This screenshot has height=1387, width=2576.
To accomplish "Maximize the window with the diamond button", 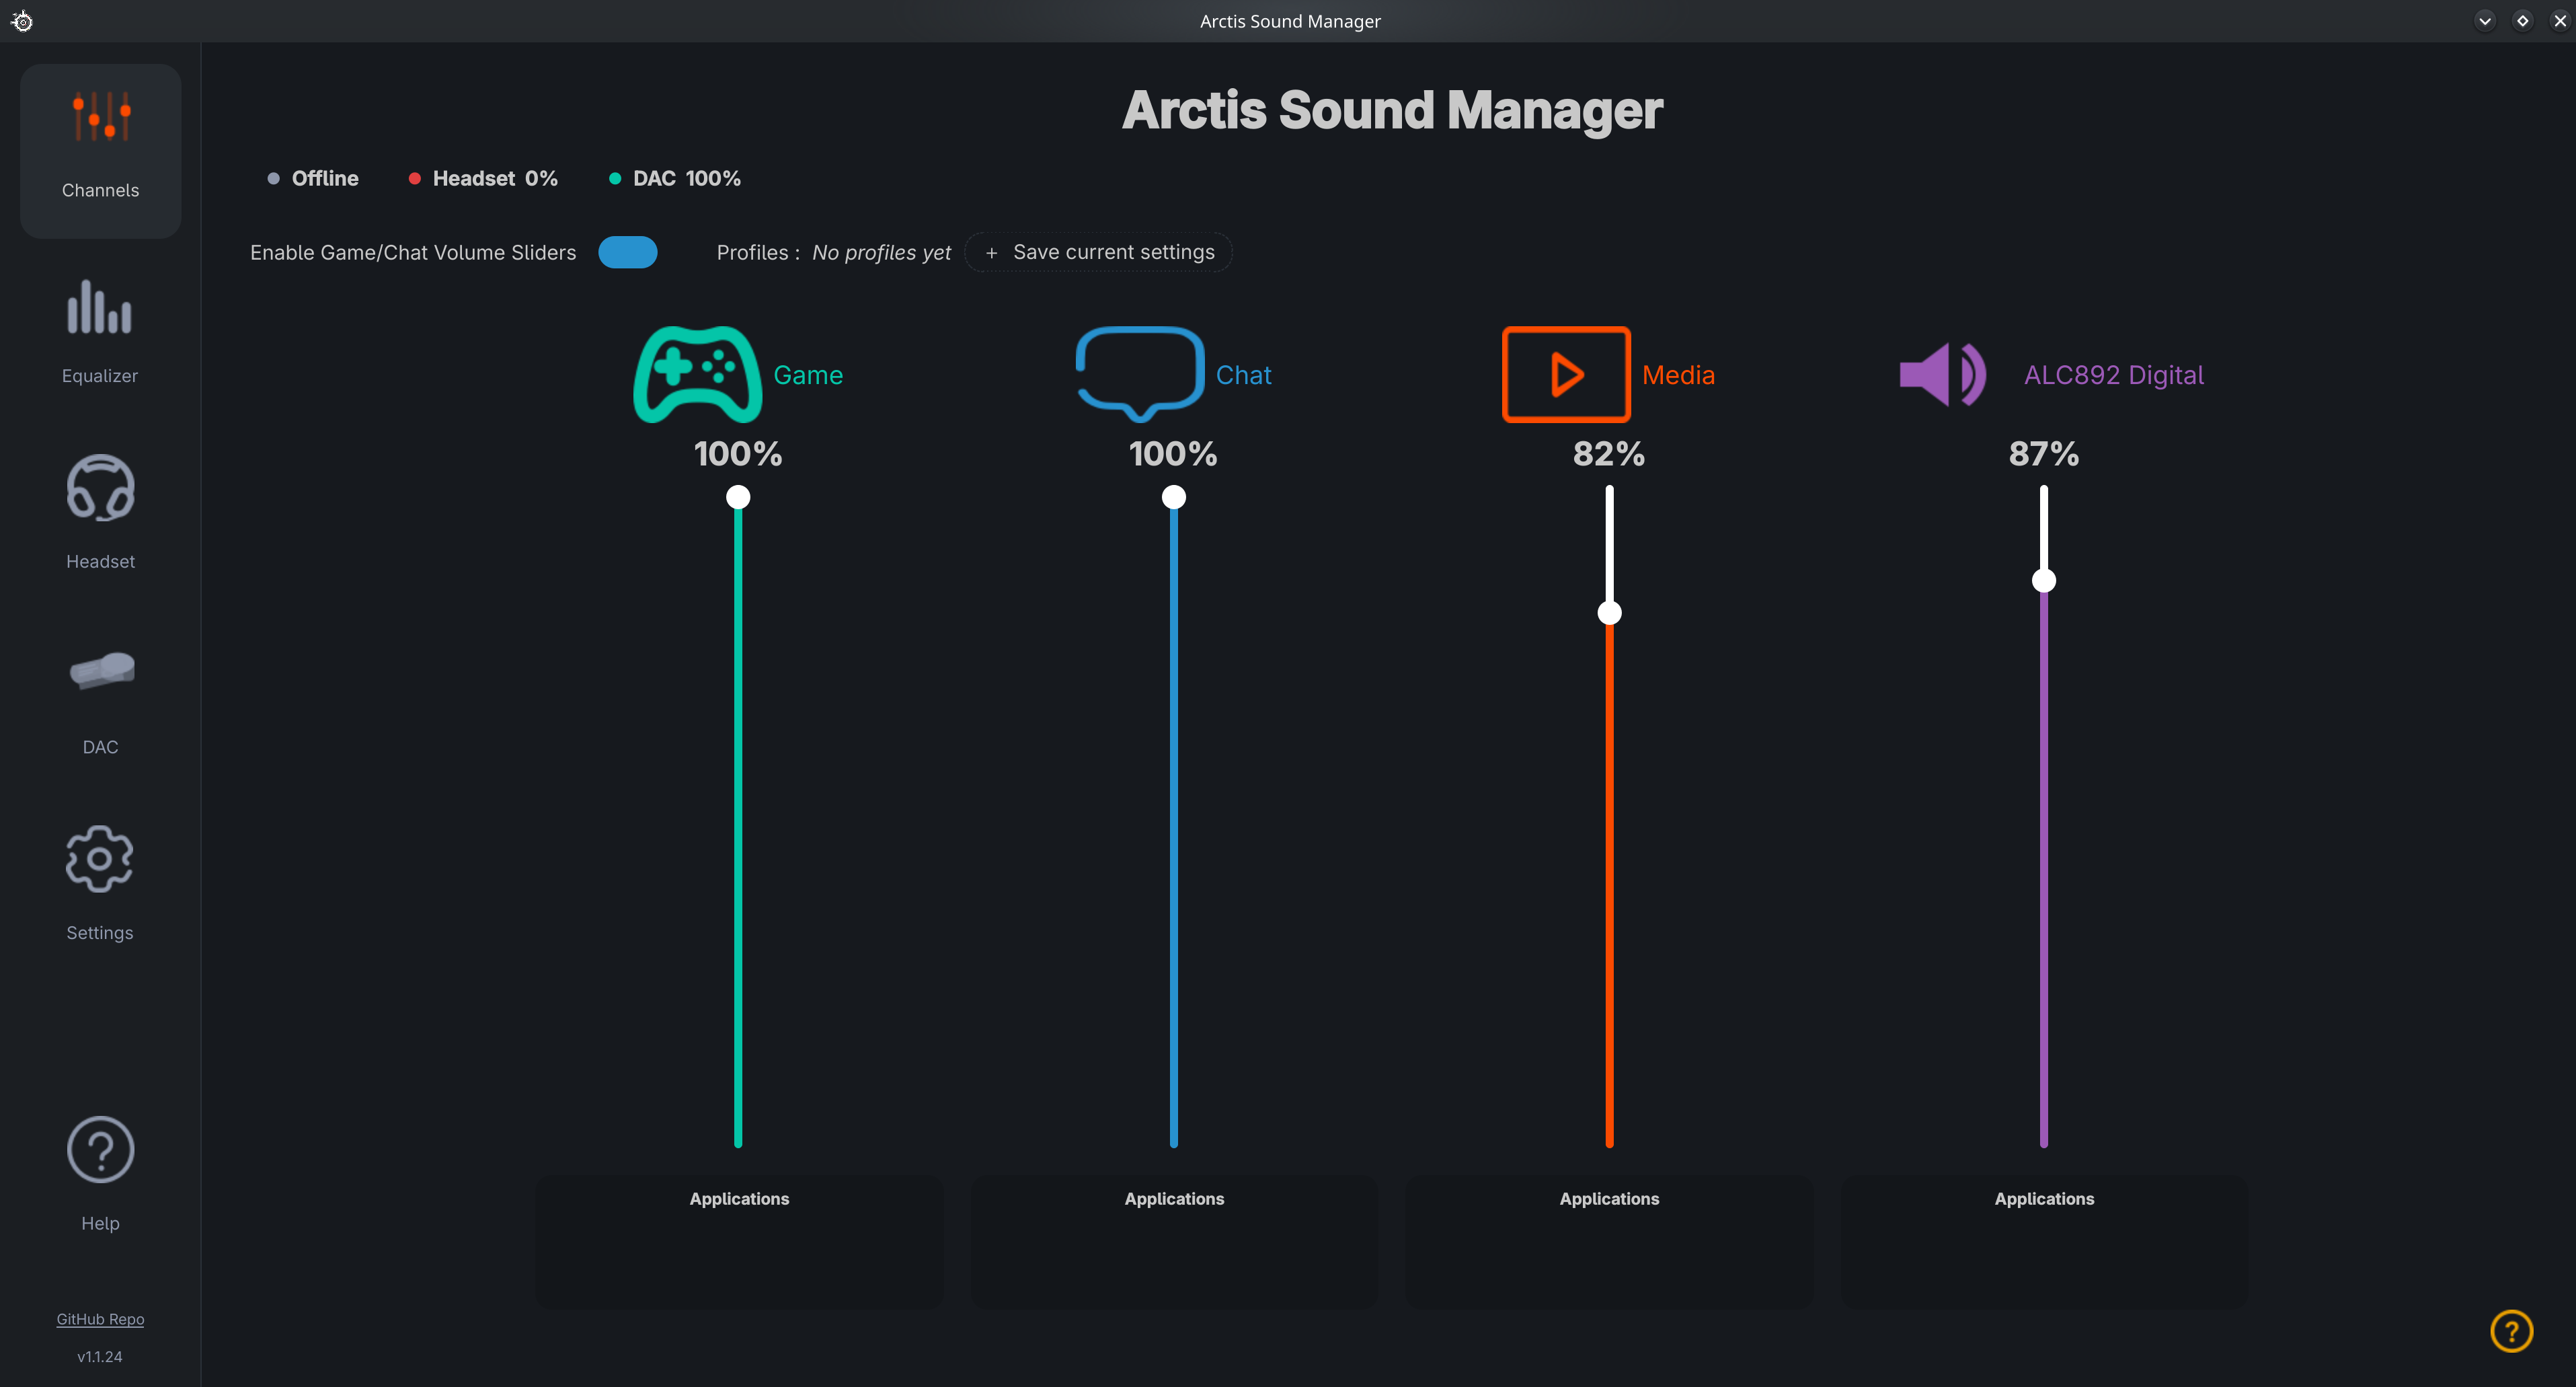I will [2523, 21].
